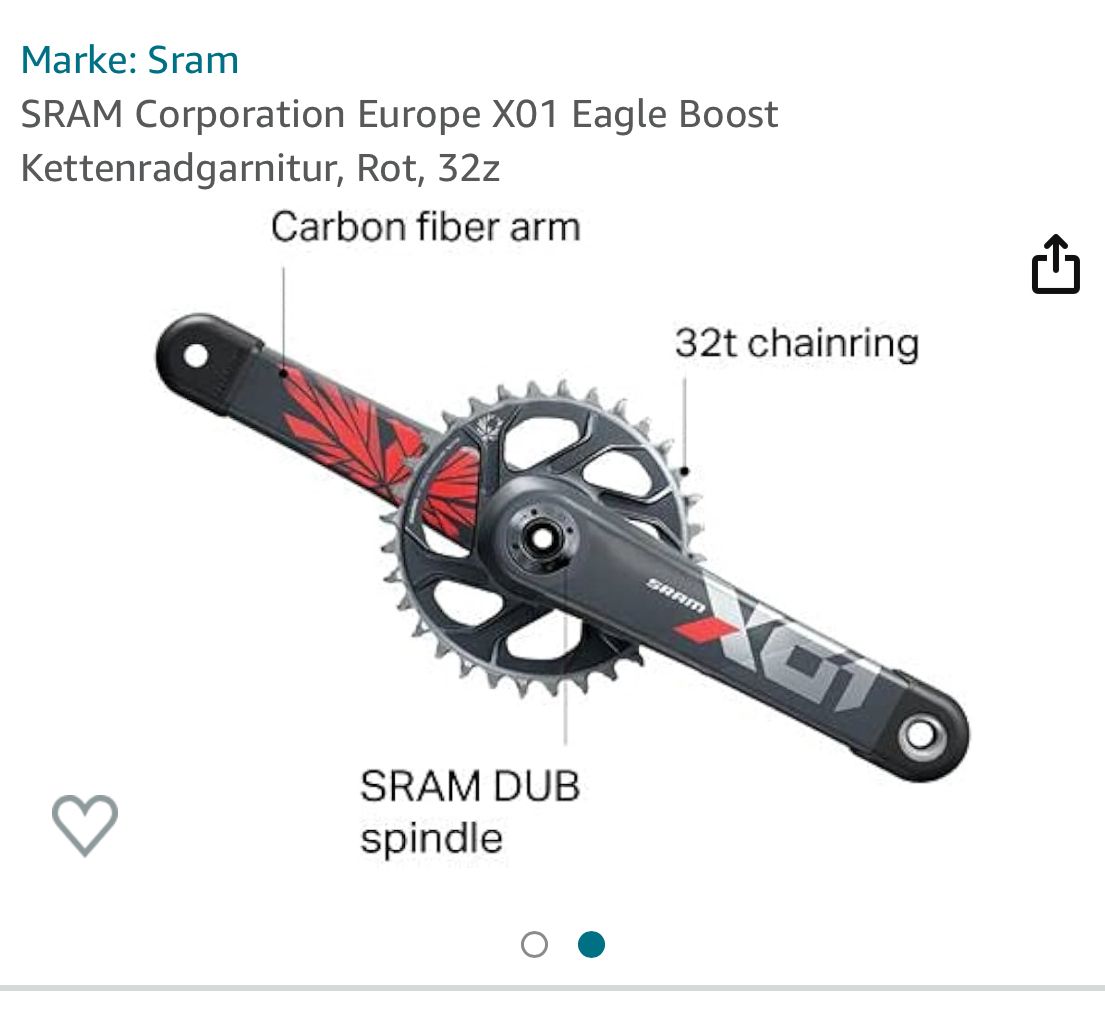Click the silver pedal hole at lower-right crank end
The height and width of the screenshot is (1015, 1105).
pos(919,737)
